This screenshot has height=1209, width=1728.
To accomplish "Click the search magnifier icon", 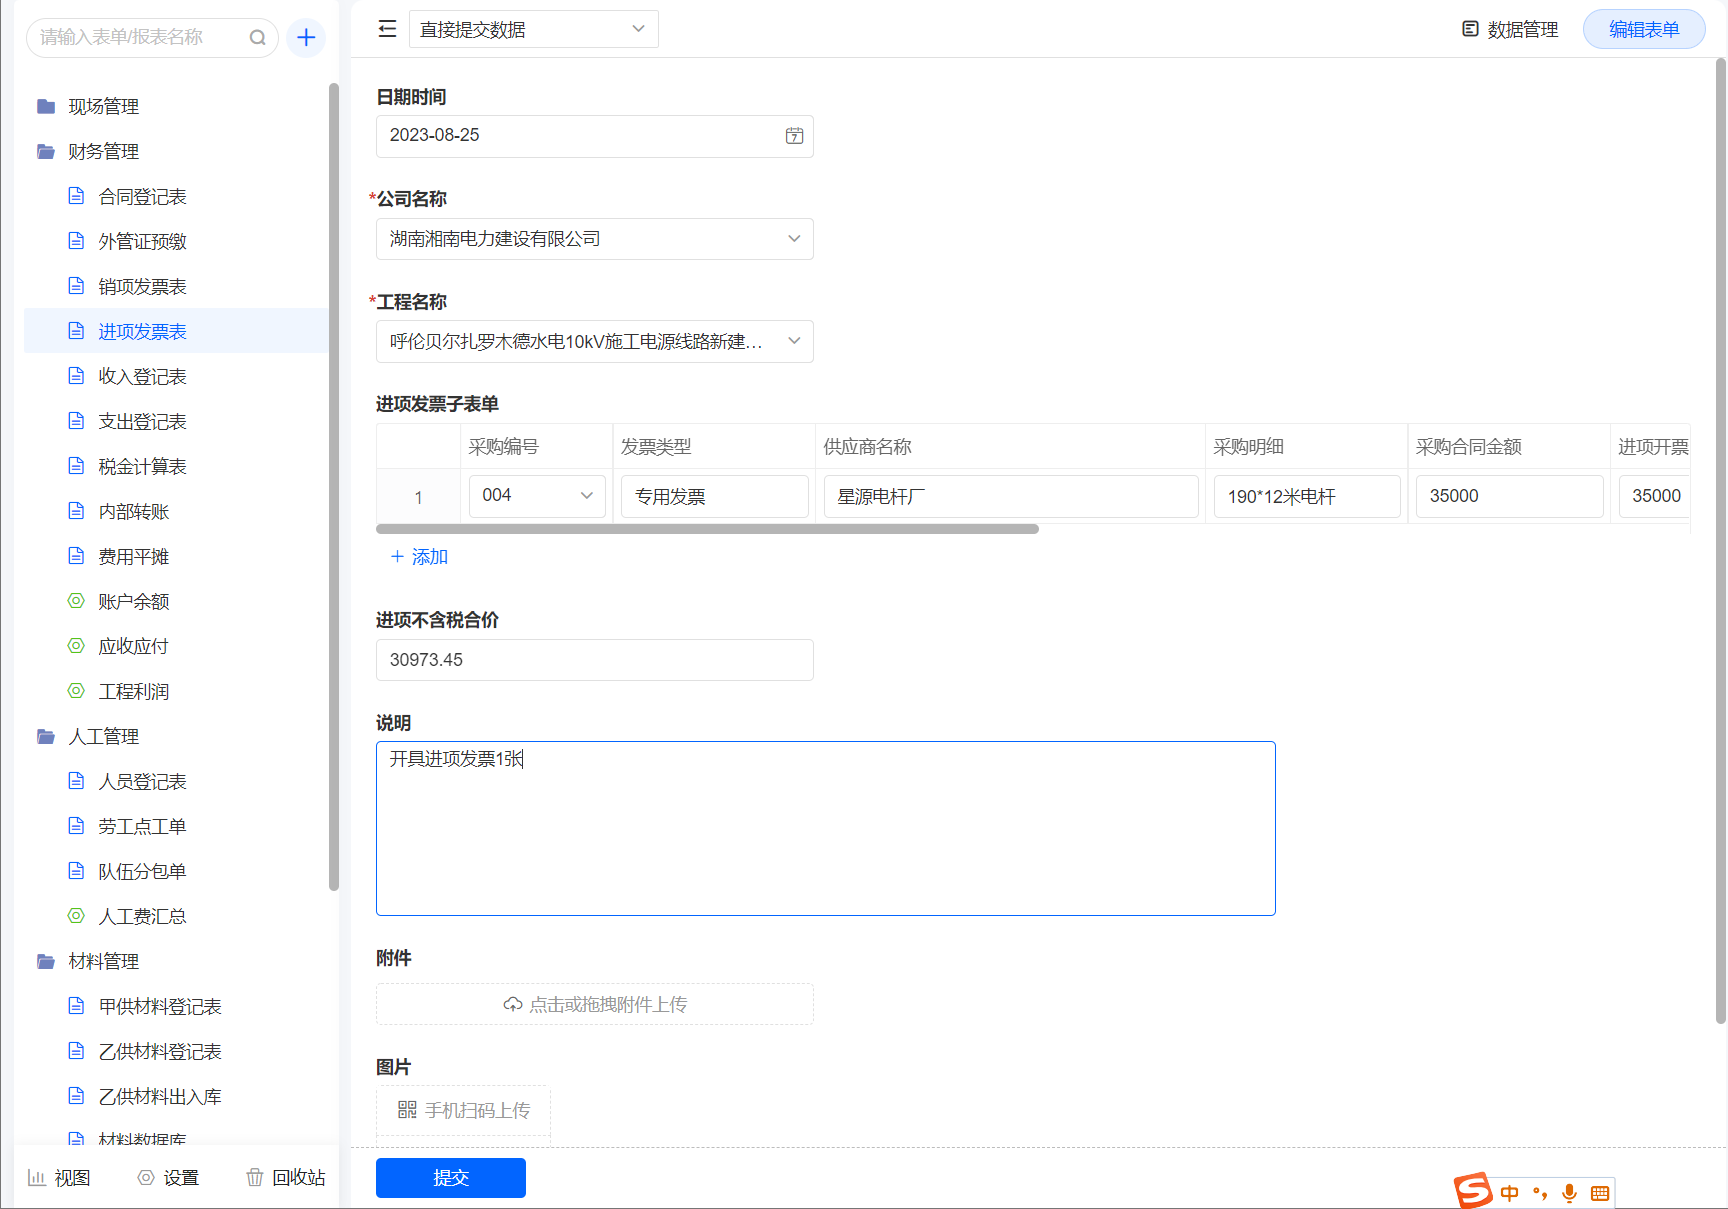I will coord(257,38).
